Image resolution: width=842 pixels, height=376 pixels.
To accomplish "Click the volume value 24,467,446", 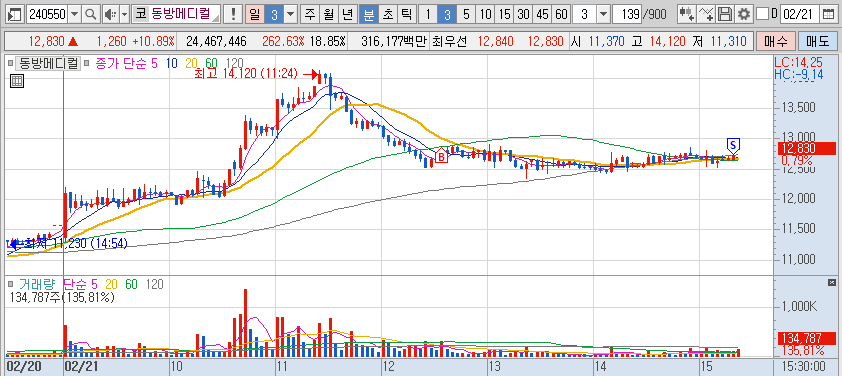I will 215,41.
